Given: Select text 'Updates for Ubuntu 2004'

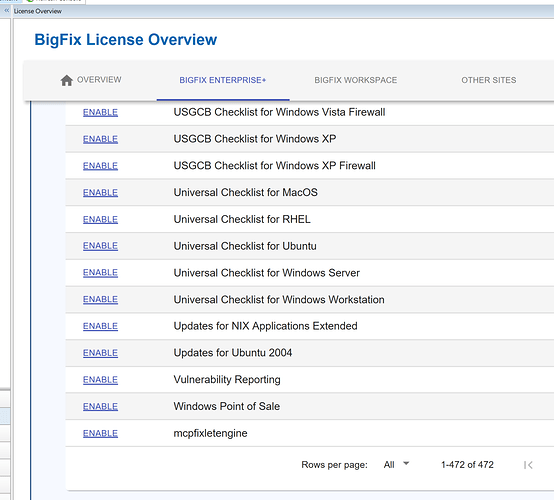Looking at the screenshot, I should 233,353.
